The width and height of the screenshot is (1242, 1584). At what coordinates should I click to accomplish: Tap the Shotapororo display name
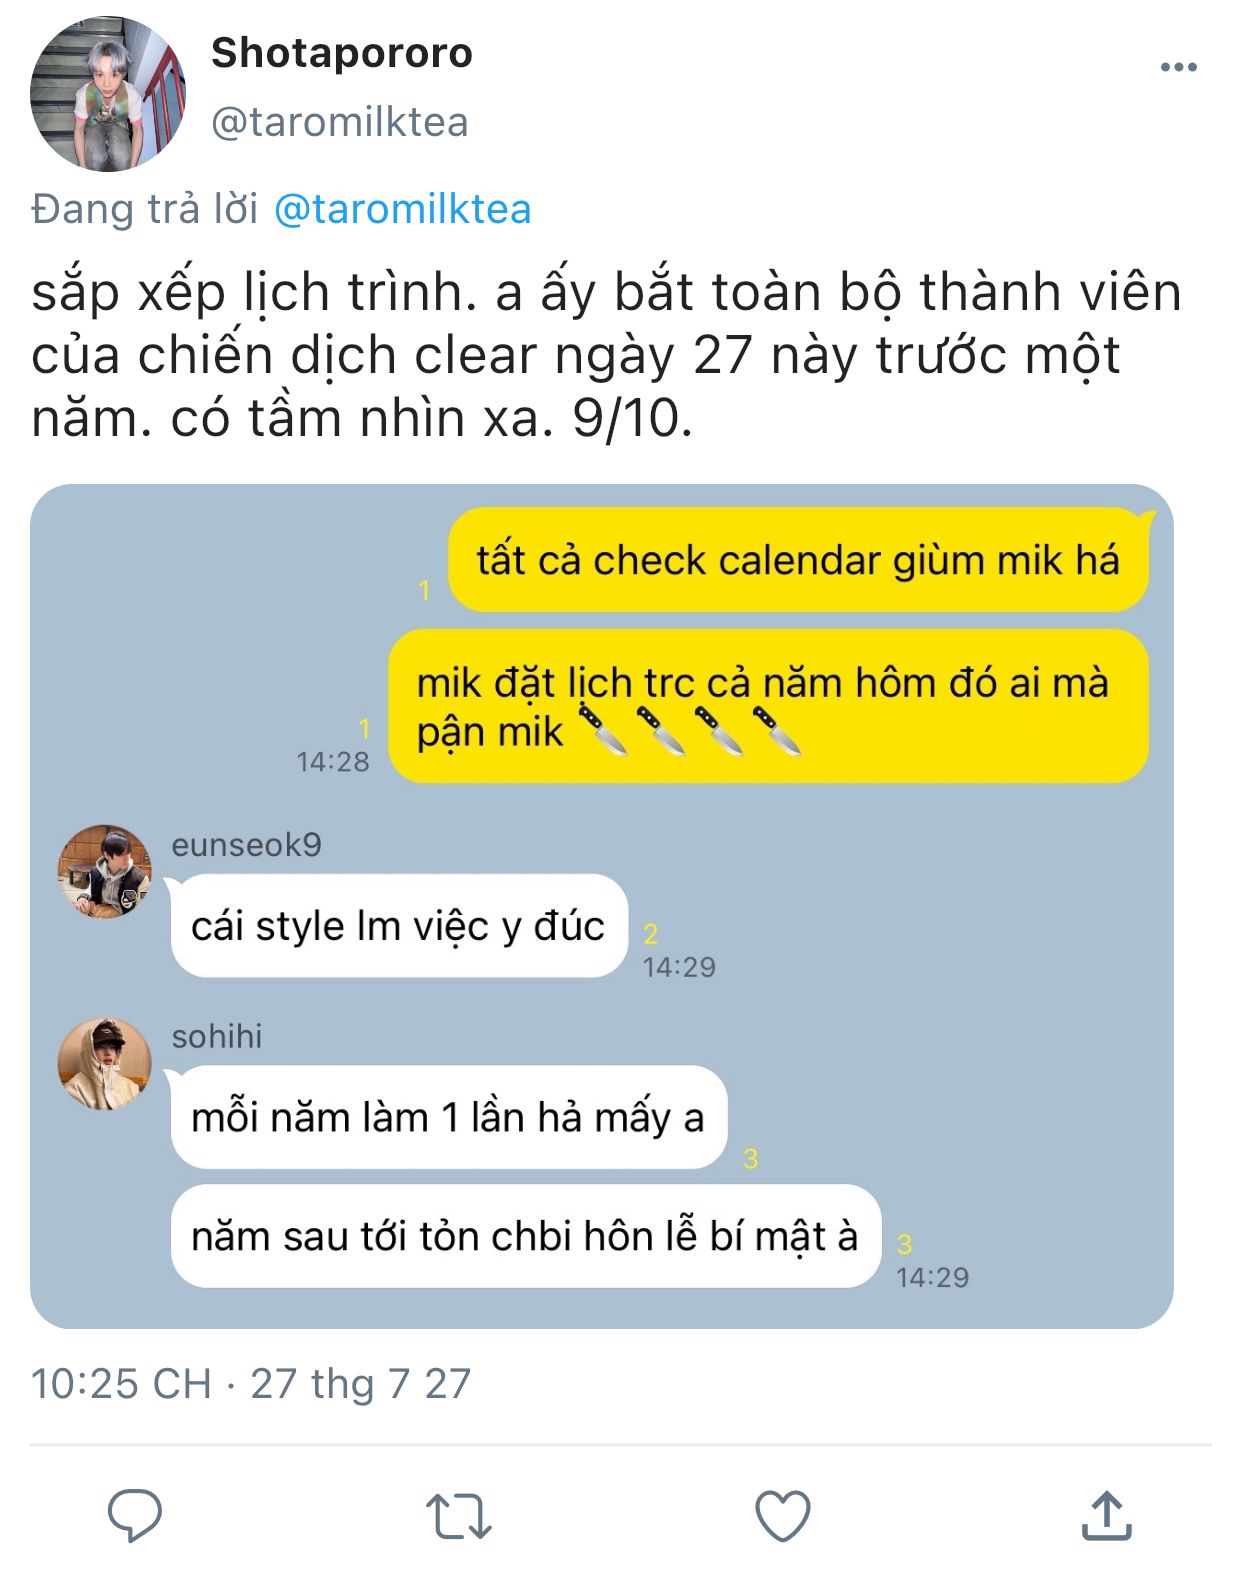tap(342, 53)
